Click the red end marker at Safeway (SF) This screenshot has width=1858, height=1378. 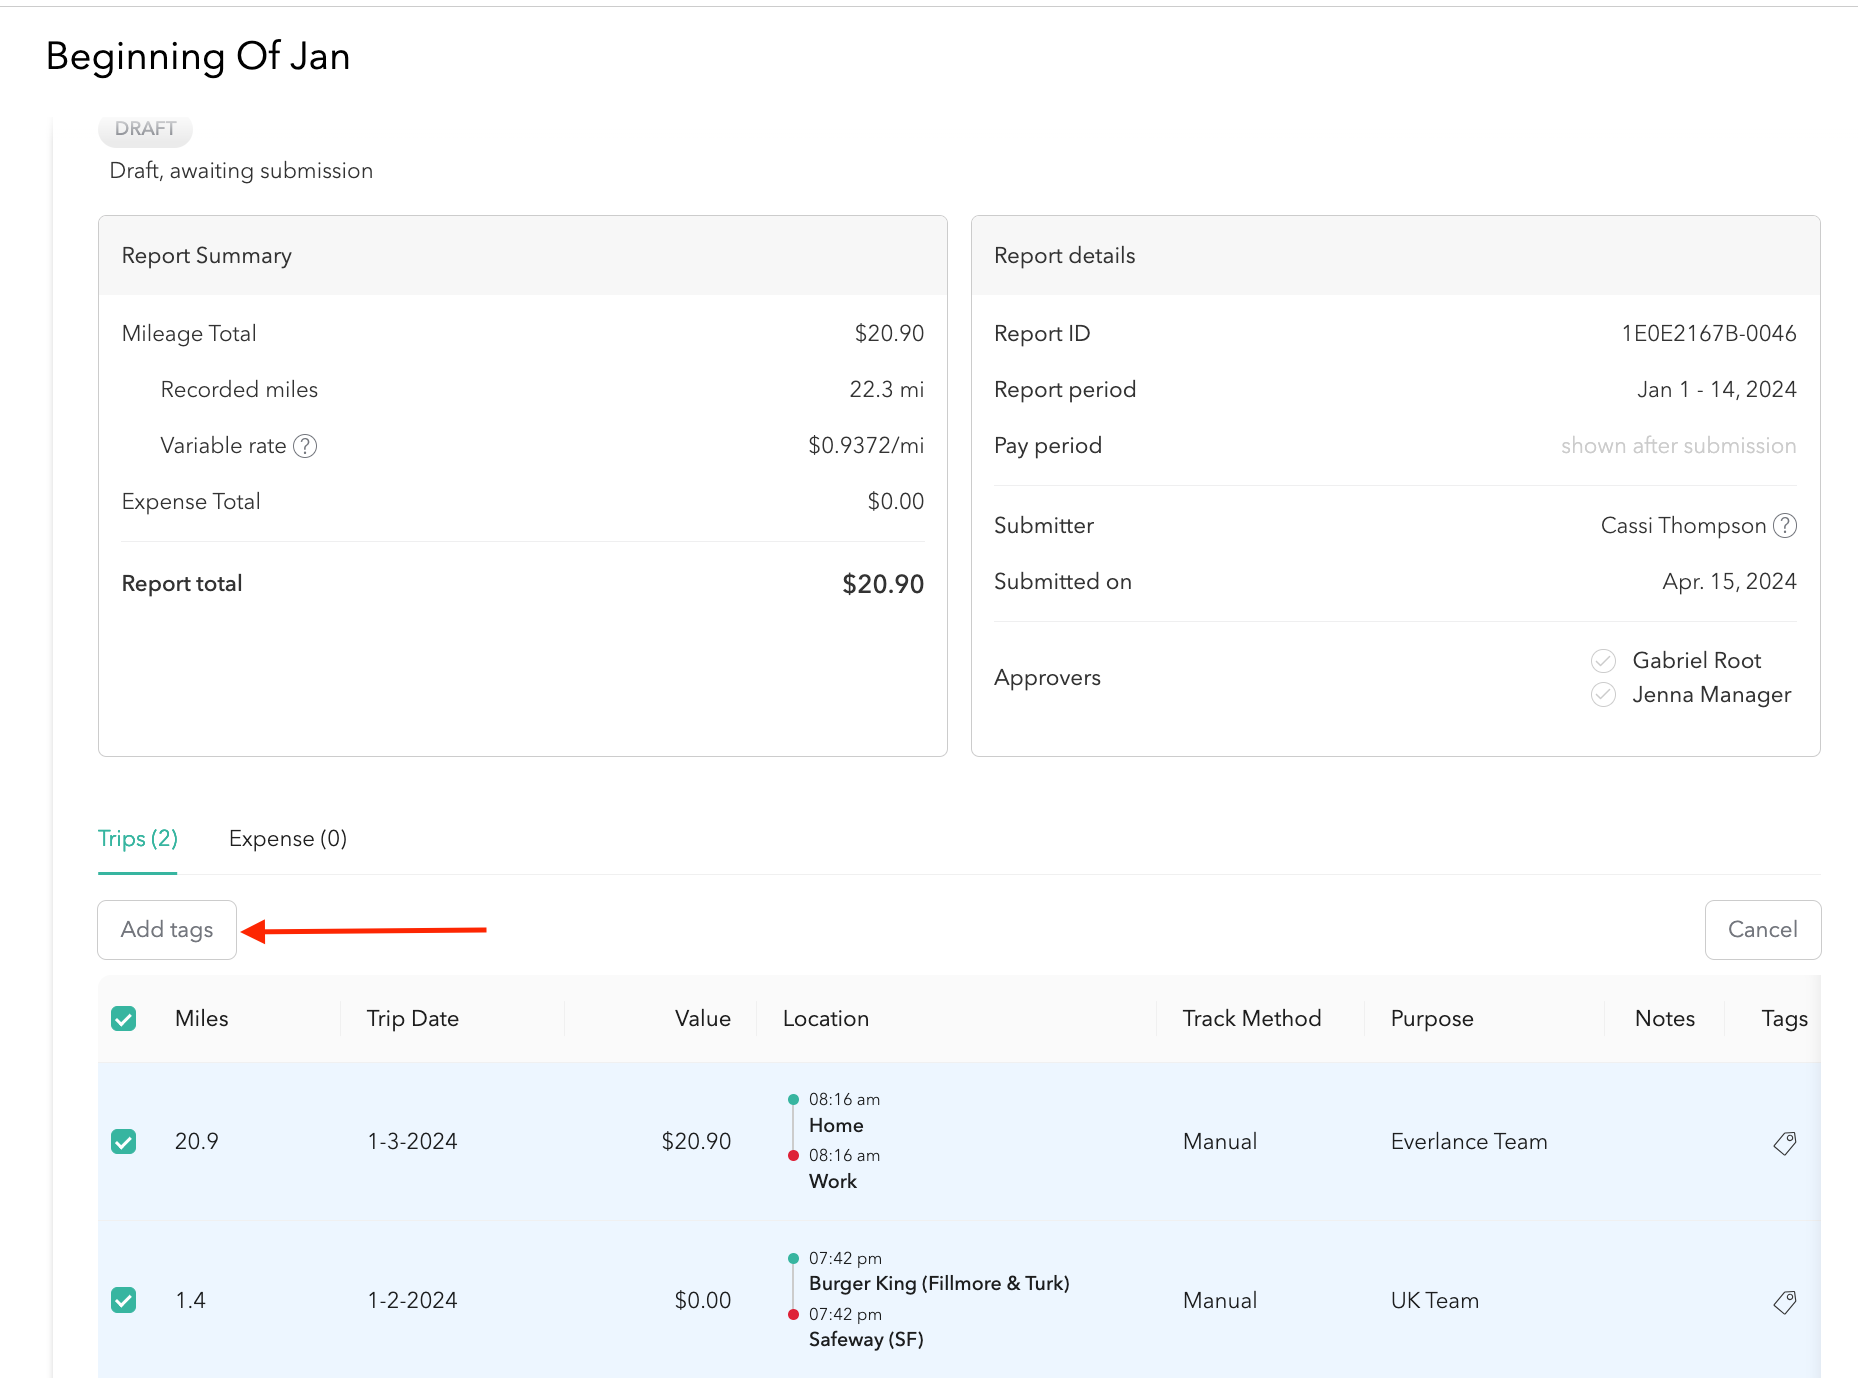793,1313
